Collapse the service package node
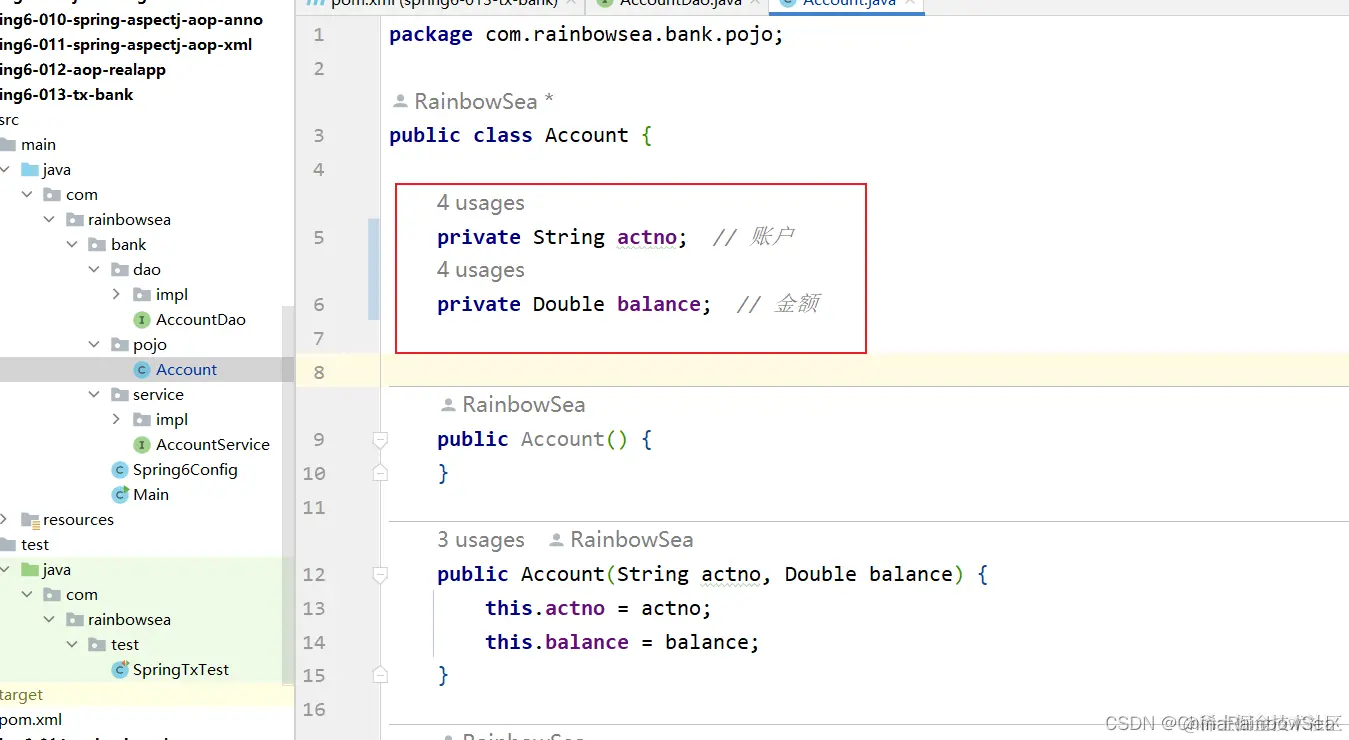Viewport: 1349px width, 740px height. (x=94, y=395)
